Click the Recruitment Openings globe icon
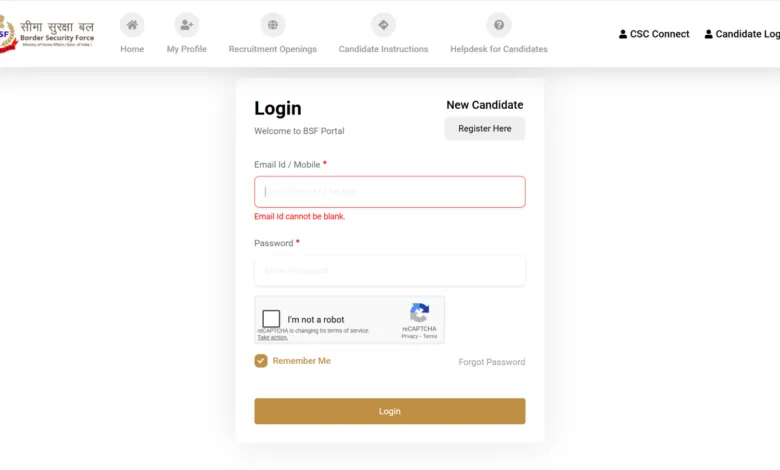The height and width of the screenshot is (470, 780). point(272,25)
